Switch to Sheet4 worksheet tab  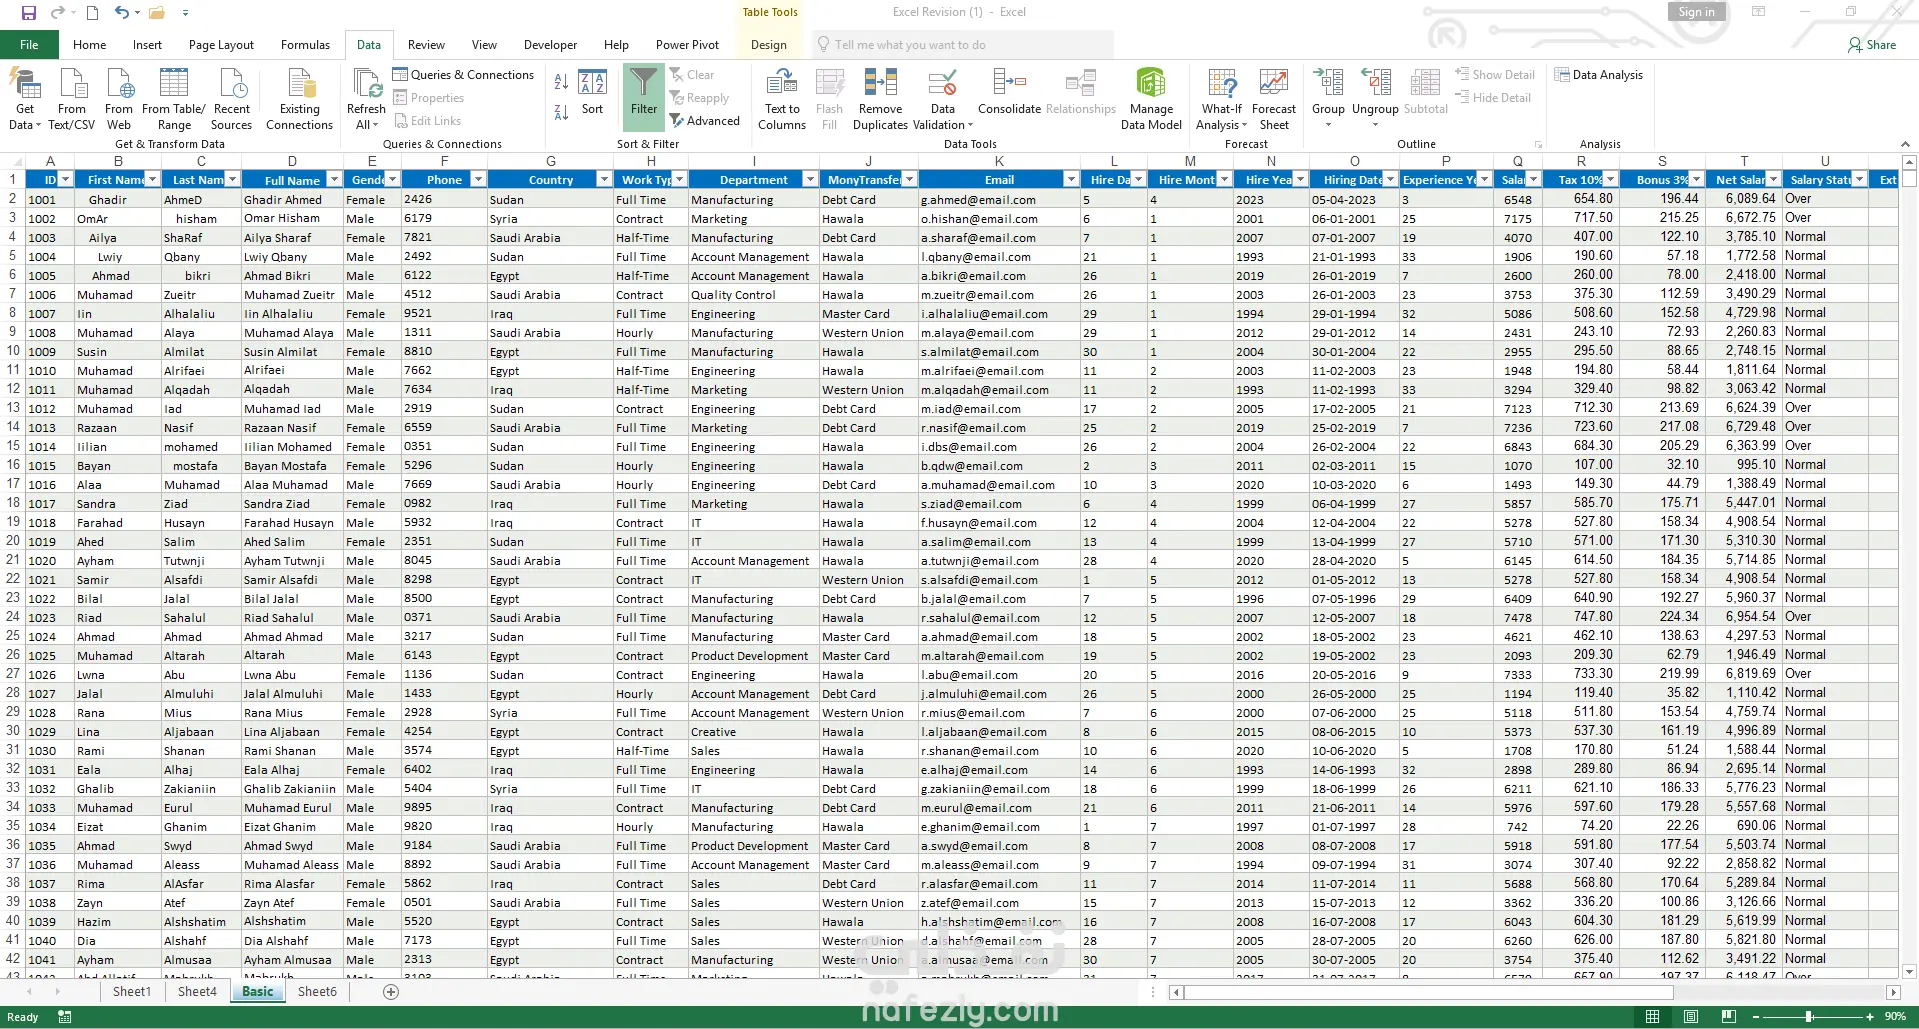[x=197, y=992]
